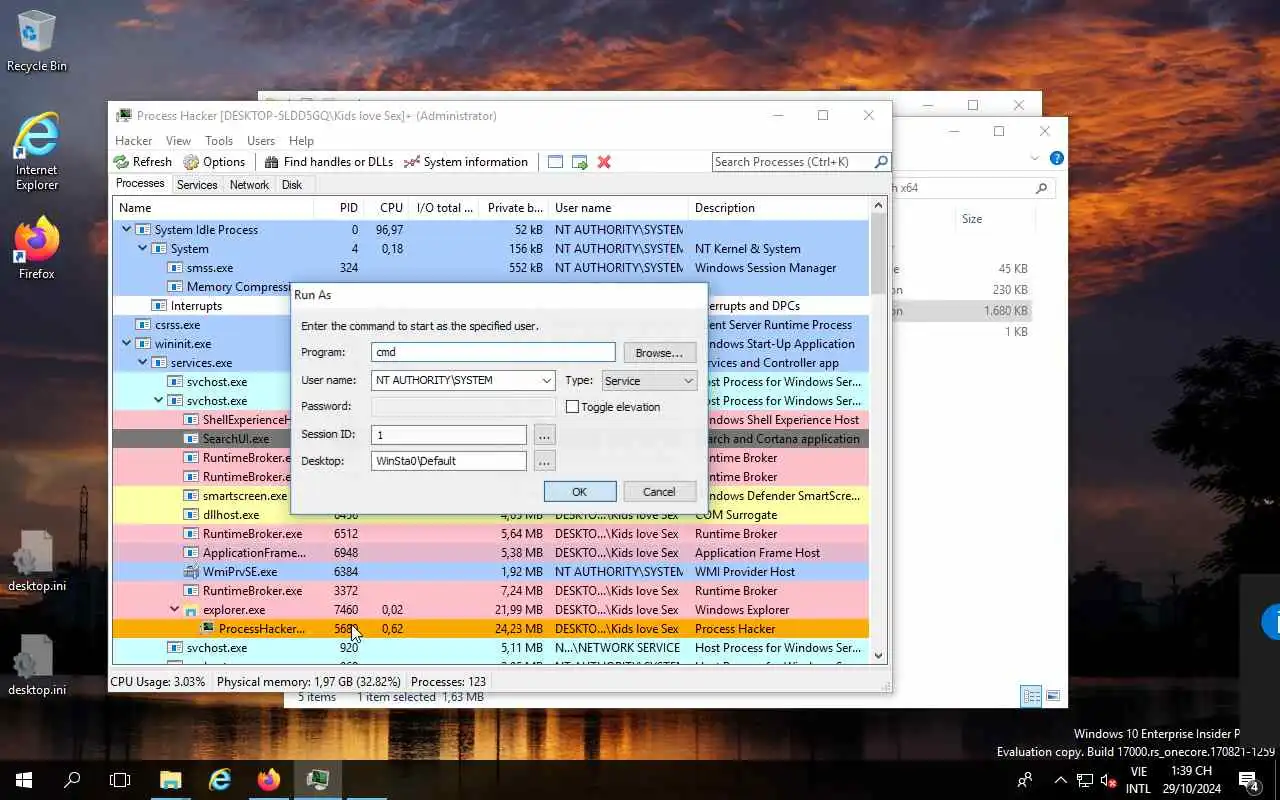Open Action Center notifications
1280x800 pixels.
1248,780
